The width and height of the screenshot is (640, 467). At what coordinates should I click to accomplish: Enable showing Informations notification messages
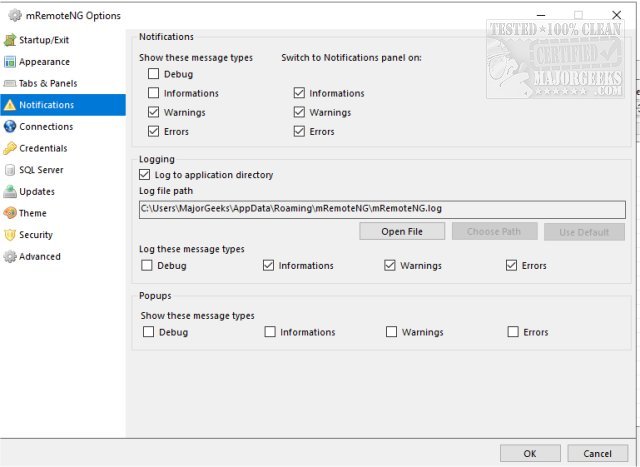point(153,93)
